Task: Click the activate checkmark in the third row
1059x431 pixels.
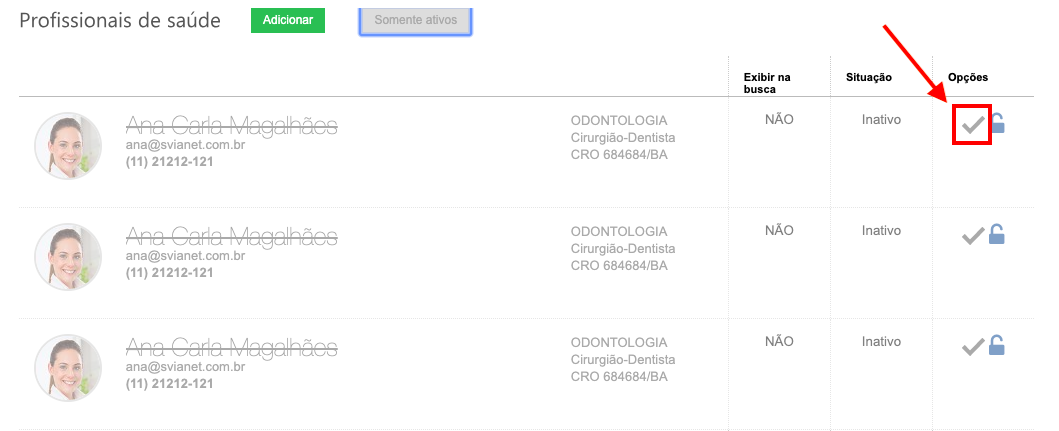Action: (972, 347)
